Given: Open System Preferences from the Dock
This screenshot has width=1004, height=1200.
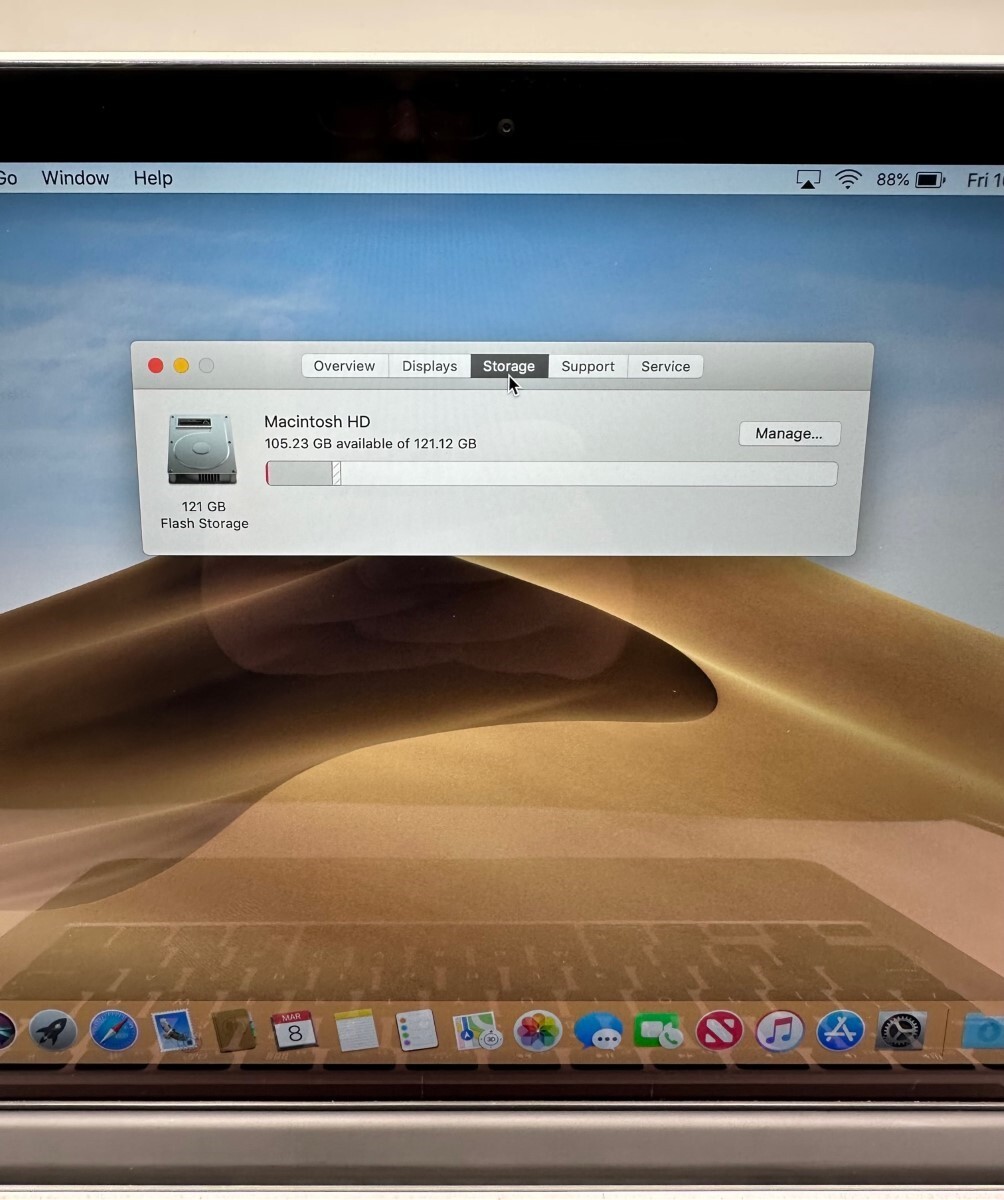Looking at the screenshot, I should [x=901, y=1030].
